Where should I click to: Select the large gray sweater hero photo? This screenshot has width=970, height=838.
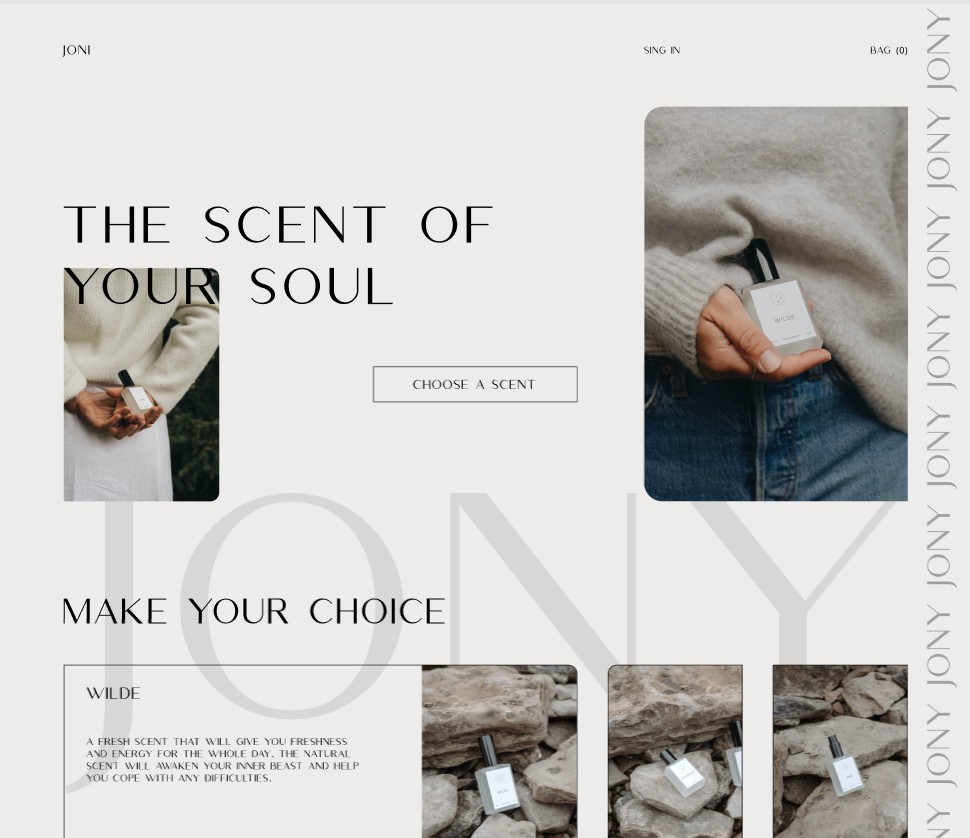(776, 304)
